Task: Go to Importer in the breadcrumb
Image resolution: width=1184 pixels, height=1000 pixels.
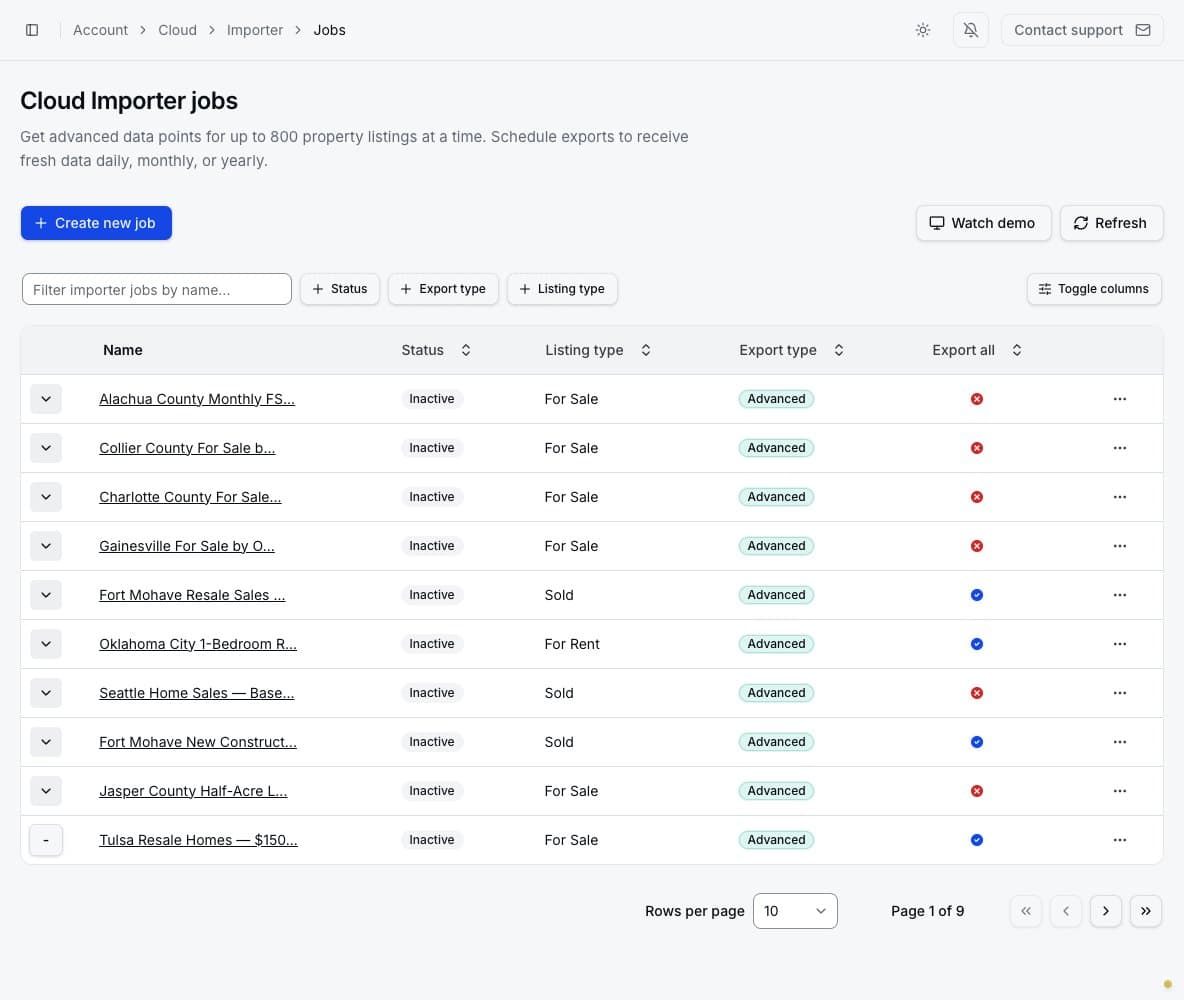Action: coord(254,30)
